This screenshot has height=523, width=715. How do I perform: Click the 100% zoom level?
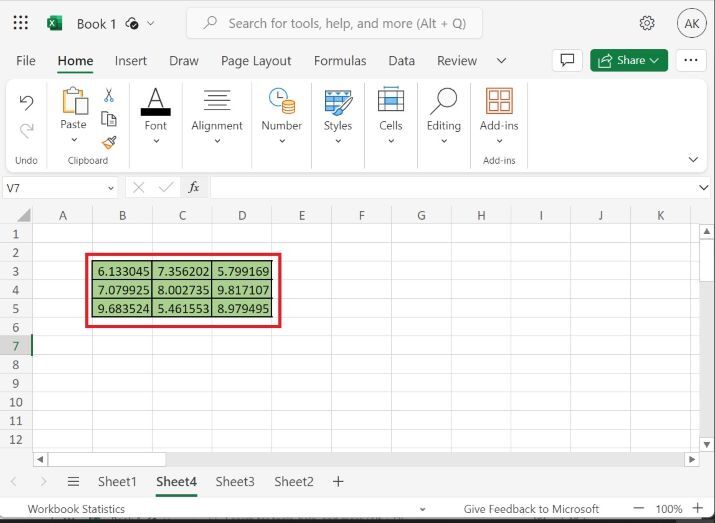(x=668, y=509)
